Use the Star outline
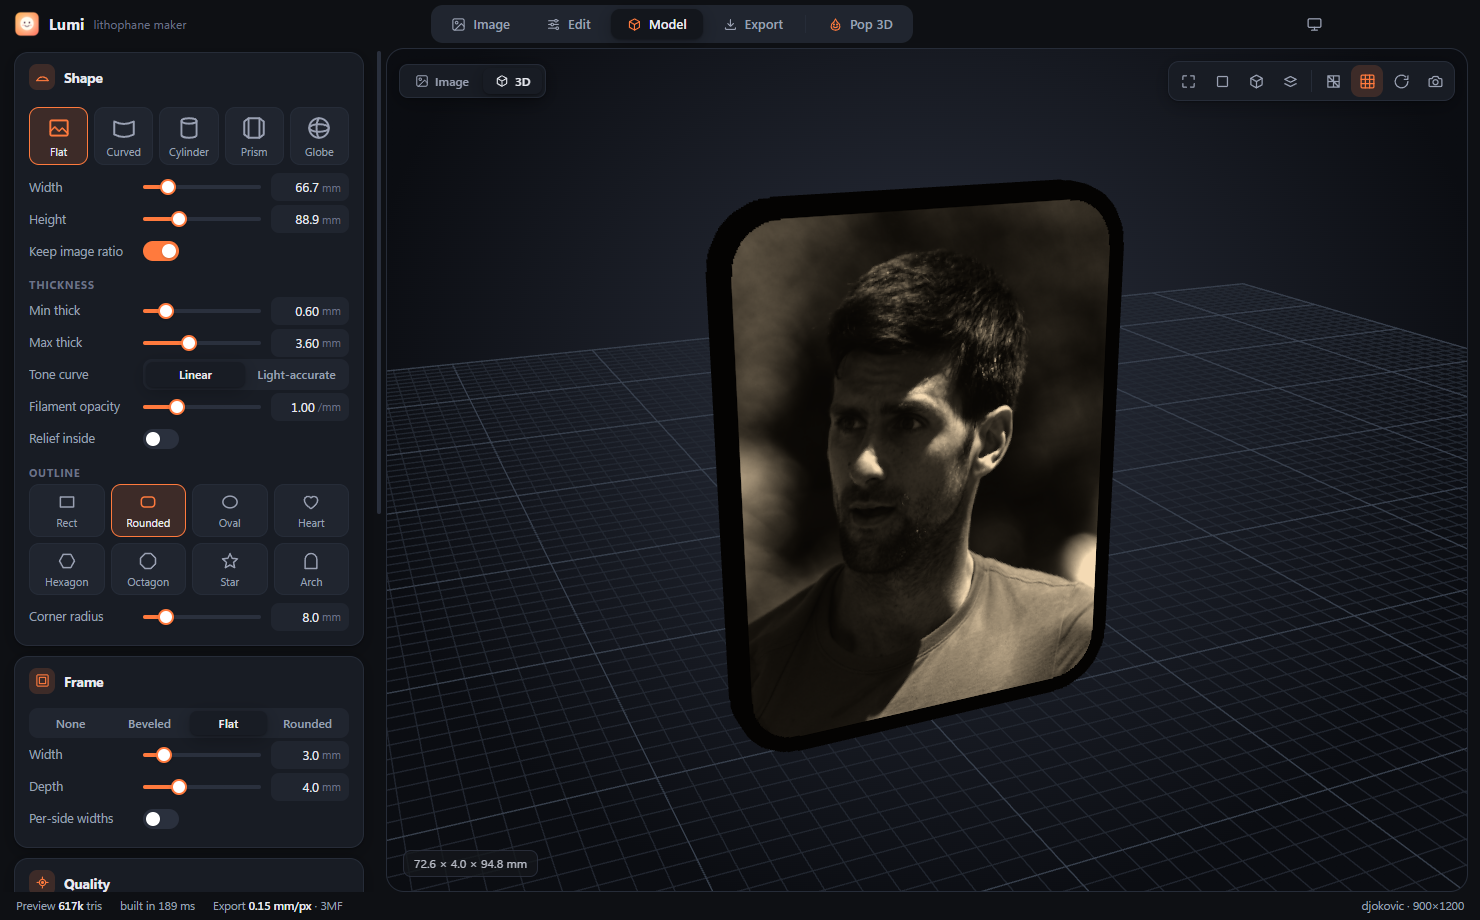This screenshot has width=1480, height=920. point(230,570)
